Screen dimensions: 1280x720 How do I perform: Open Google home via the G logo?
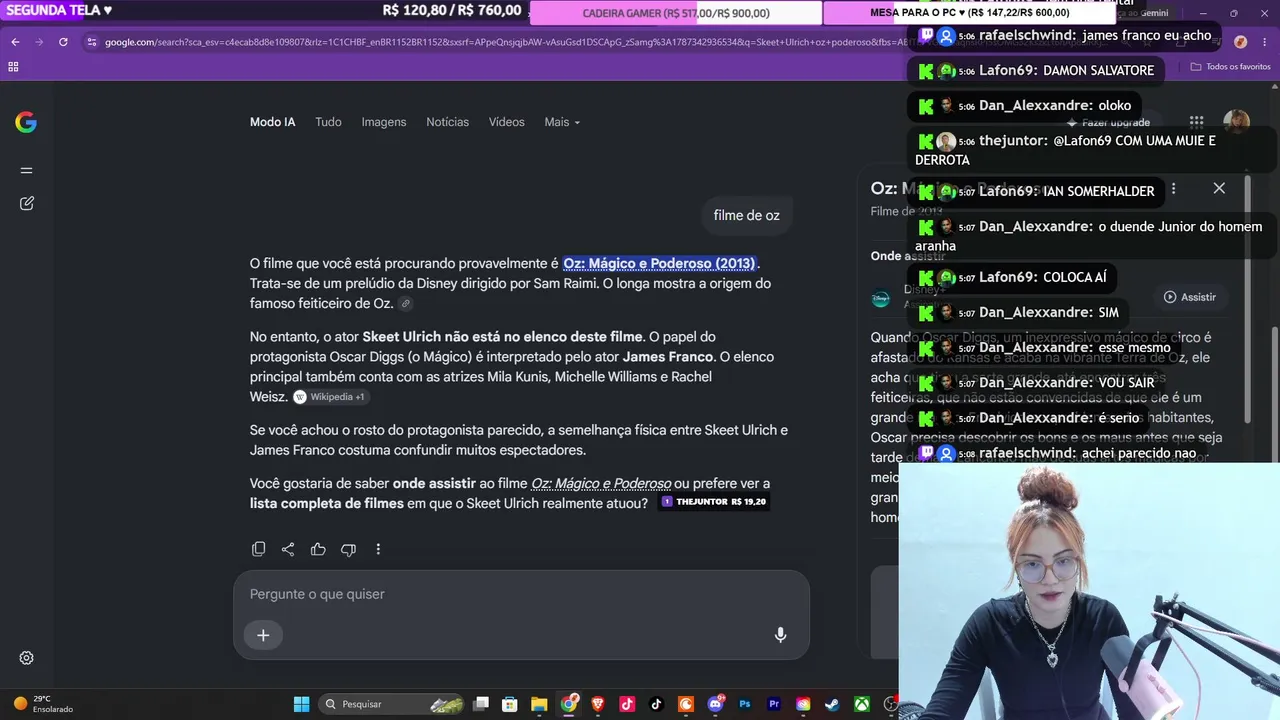pyautogui.click(x=26, y=122)
